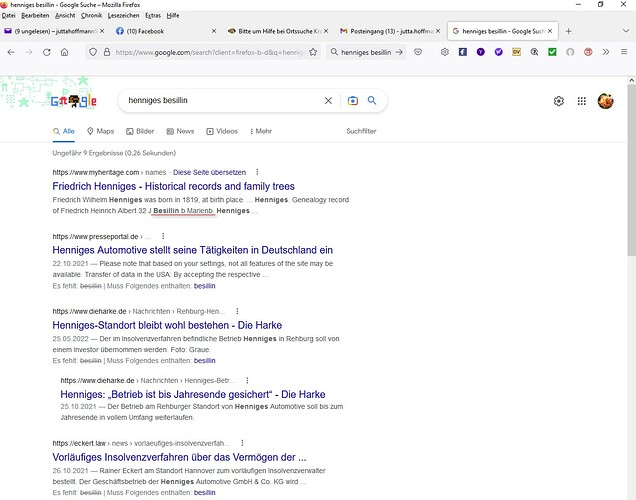636x500 pixels.
Task: Go forward using browser forward arrow
Action: [x=29, y=52]
